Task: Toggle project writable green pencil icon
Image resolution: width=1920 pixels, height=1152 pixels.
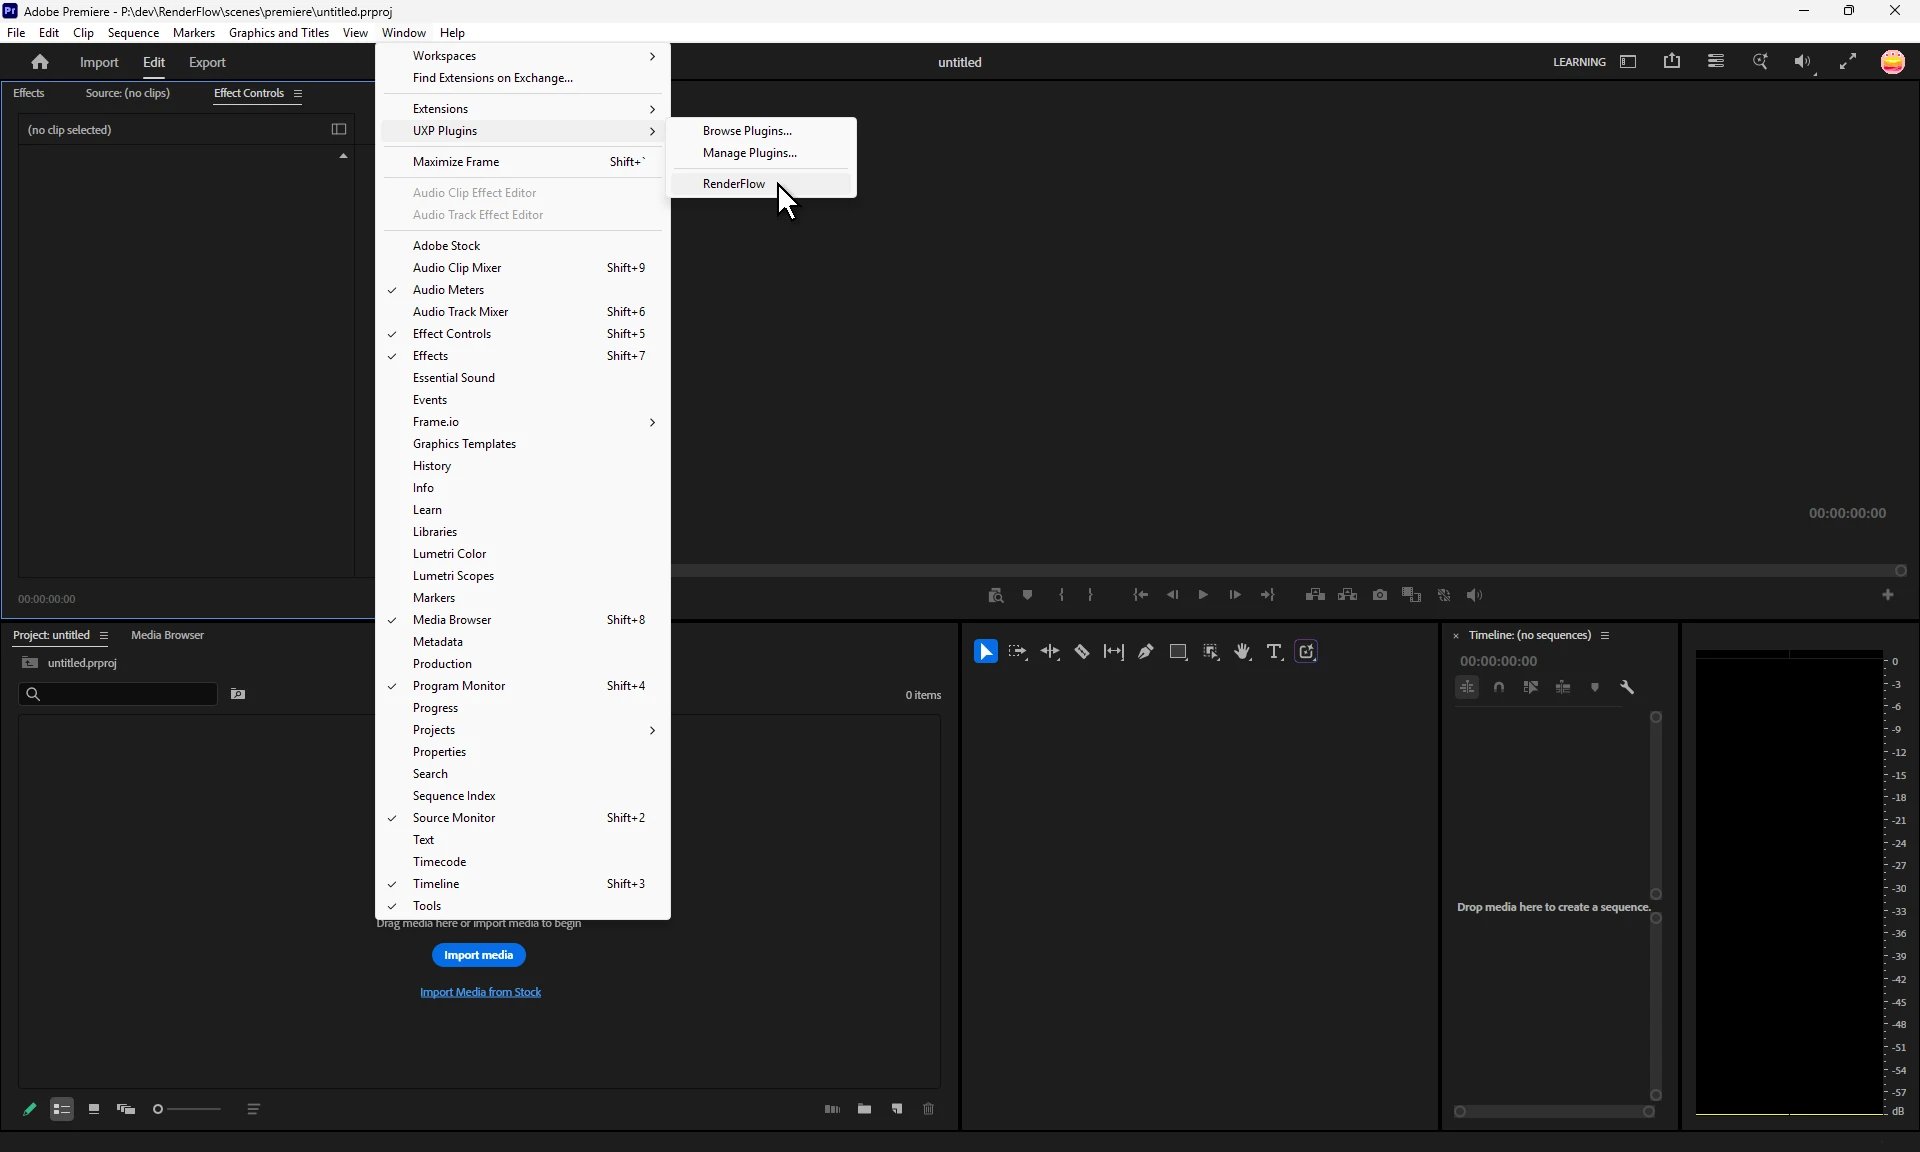Action: pyautogui.click(x=30, y=1109)
